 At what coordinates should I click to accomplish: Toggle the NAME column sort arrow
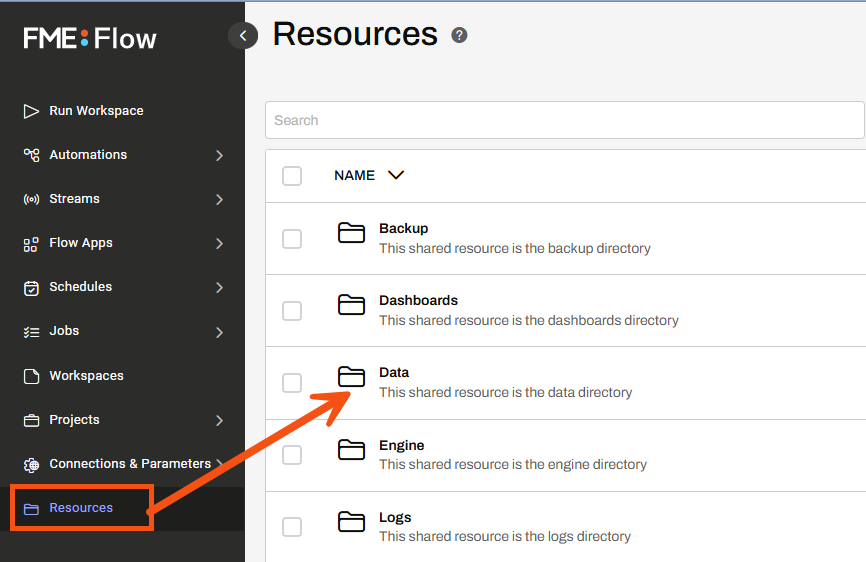[x=396, y=176]
